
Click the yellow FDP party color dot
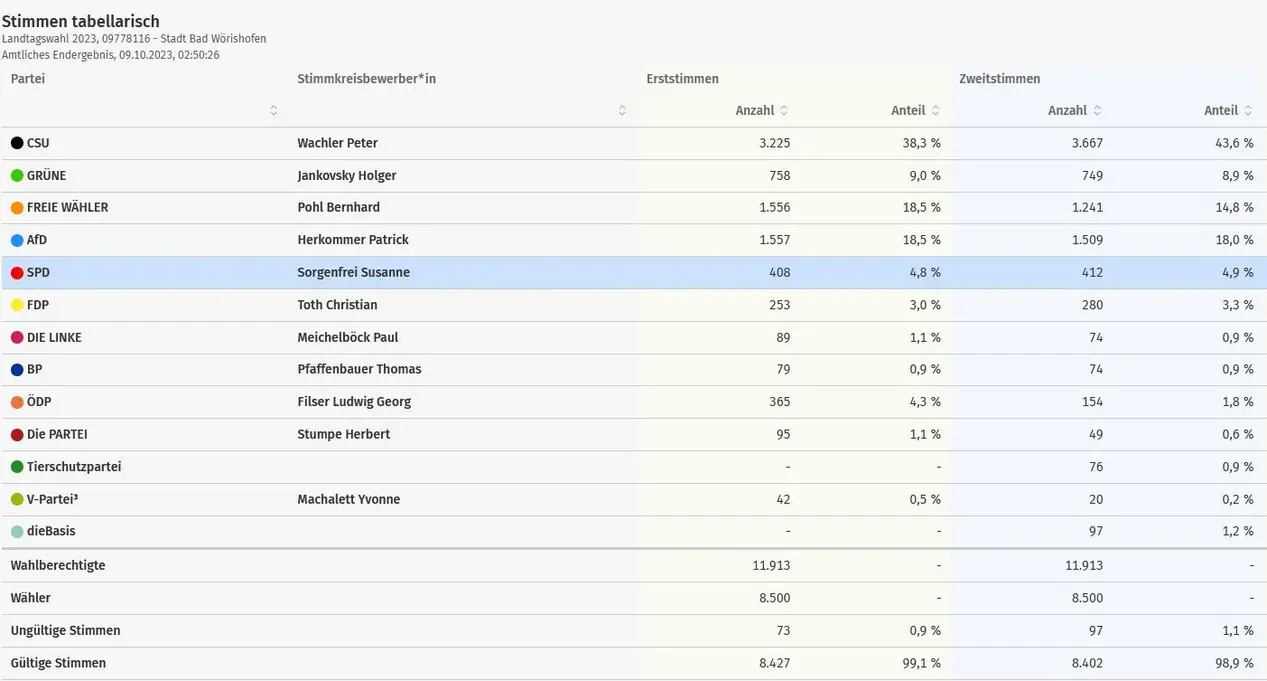[x=17, y=305]
